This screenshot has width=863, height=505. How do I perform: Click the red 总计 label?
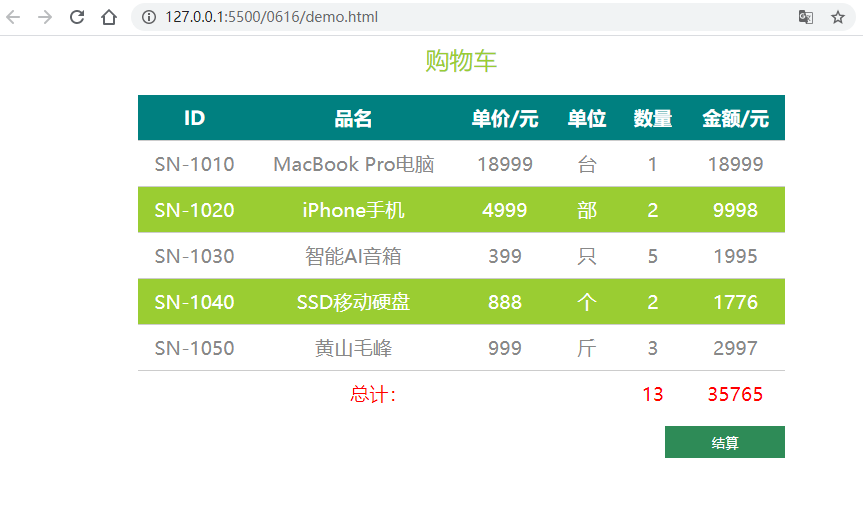tap(373, 394)
